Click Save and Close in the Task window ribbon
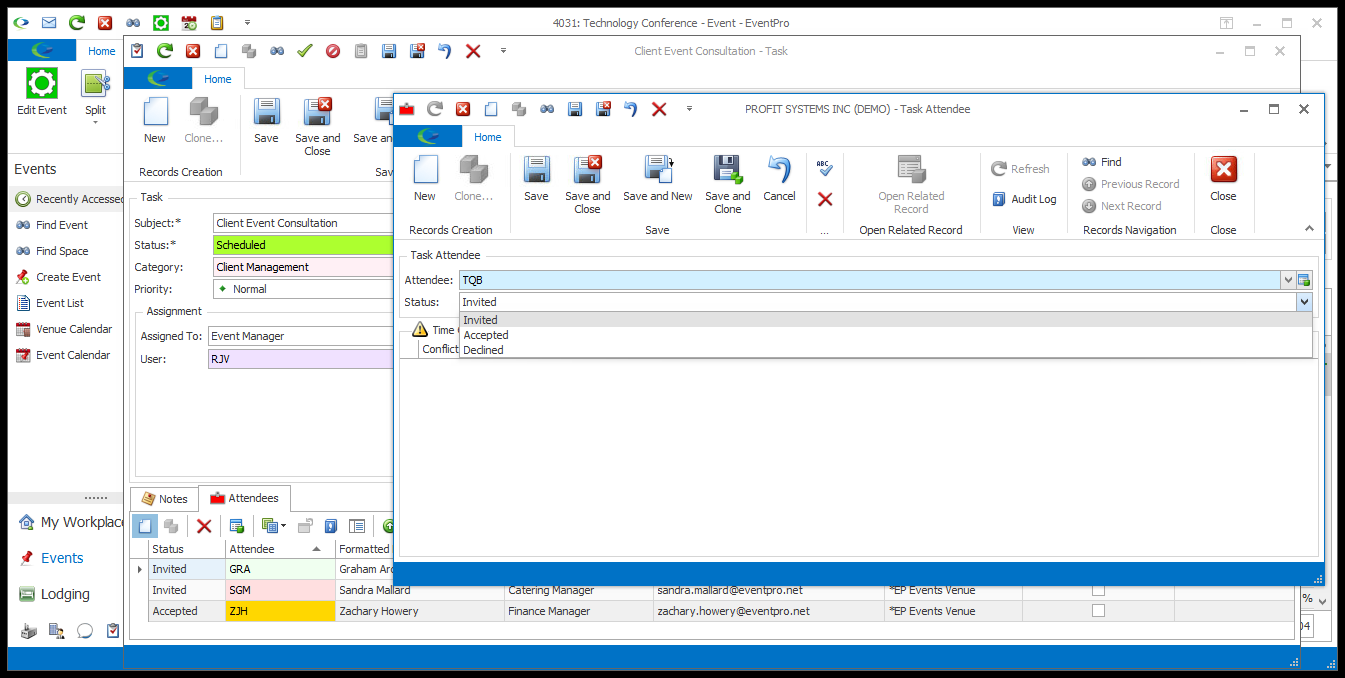 [317, 126]
